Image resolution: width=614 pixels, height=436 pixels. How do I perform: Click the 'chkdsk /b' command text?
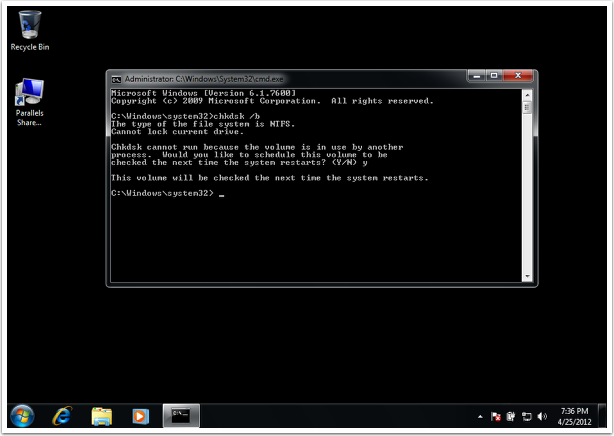[x=237, y=116]
